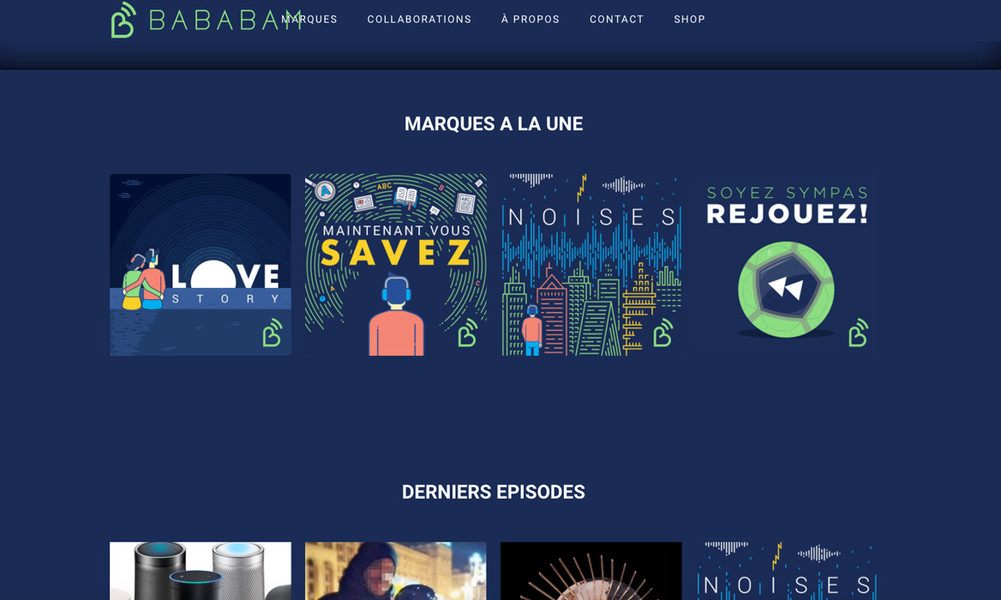The height and width of the screenshot is (600, 1001).
Task: Open the Soyez Sympas Rejouez podcast cover
Action: (x=786, y=265)
